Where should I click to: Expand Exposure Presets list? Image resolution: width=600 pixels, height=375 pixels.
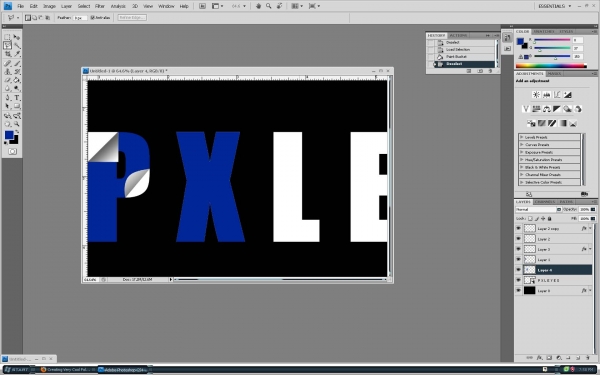pos(521,152)
